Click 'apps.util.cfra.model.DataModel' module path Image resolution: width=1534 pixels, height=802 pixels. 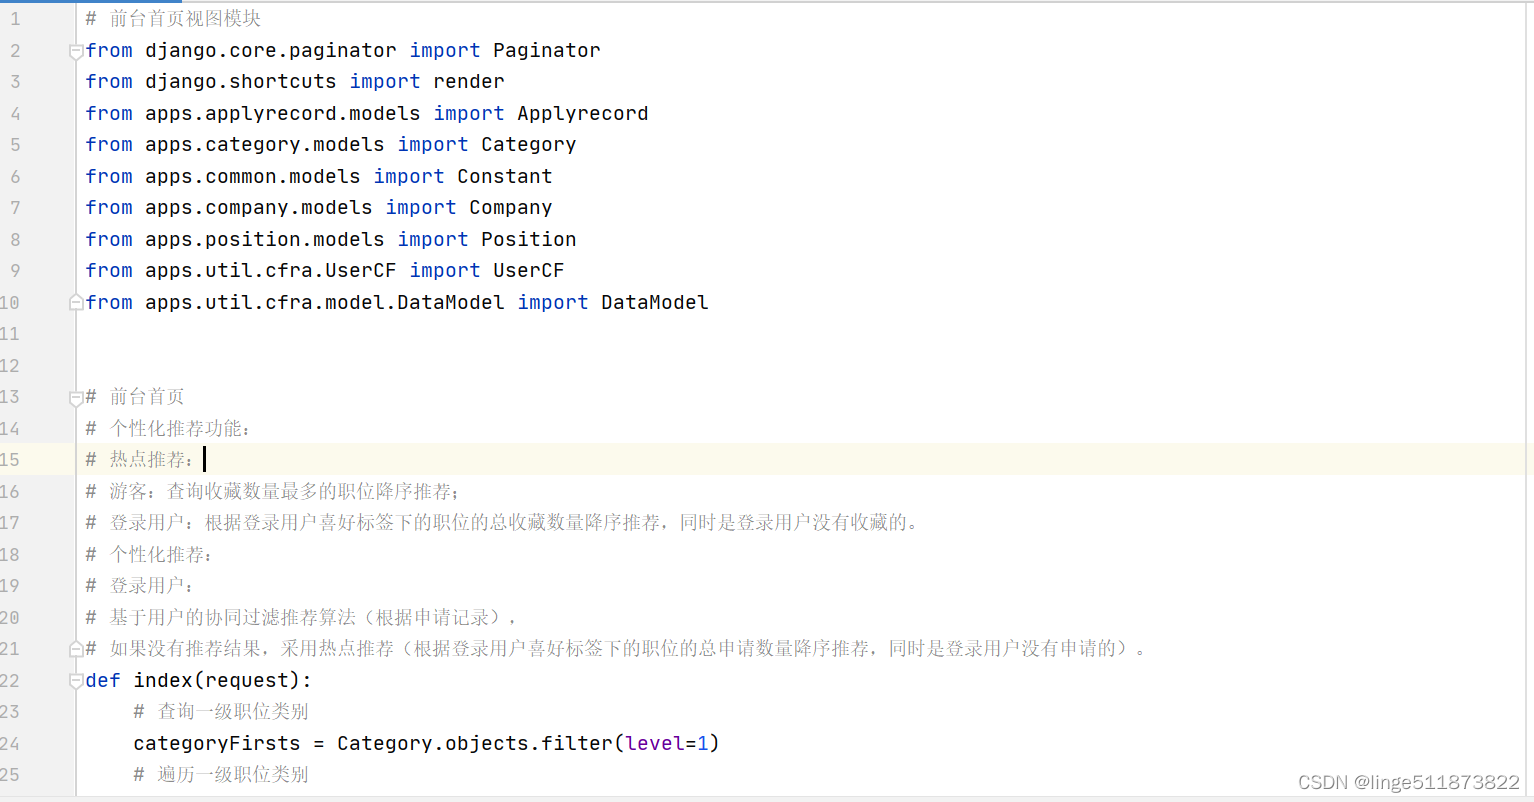pos(325,302)
